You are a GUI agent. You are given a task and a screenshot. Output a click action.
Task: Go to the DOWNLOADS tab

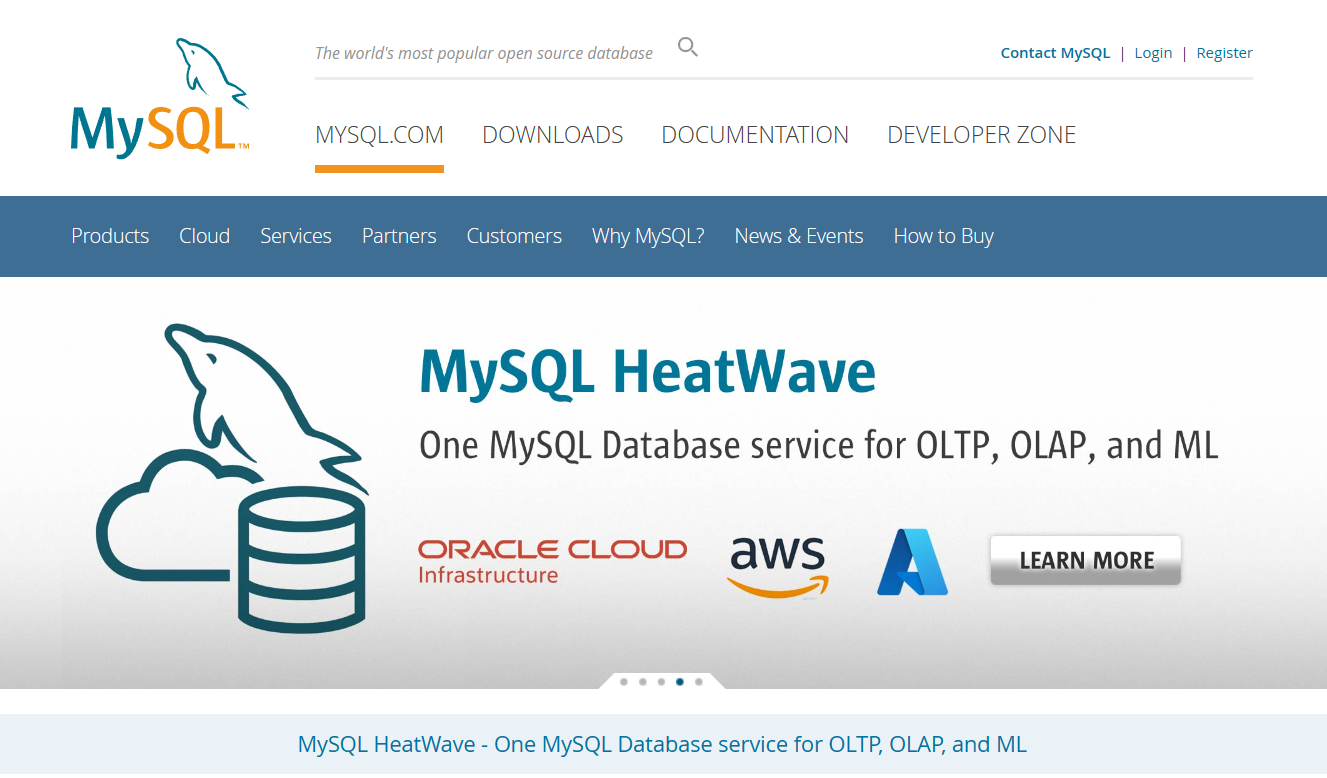tap(553, 135)
